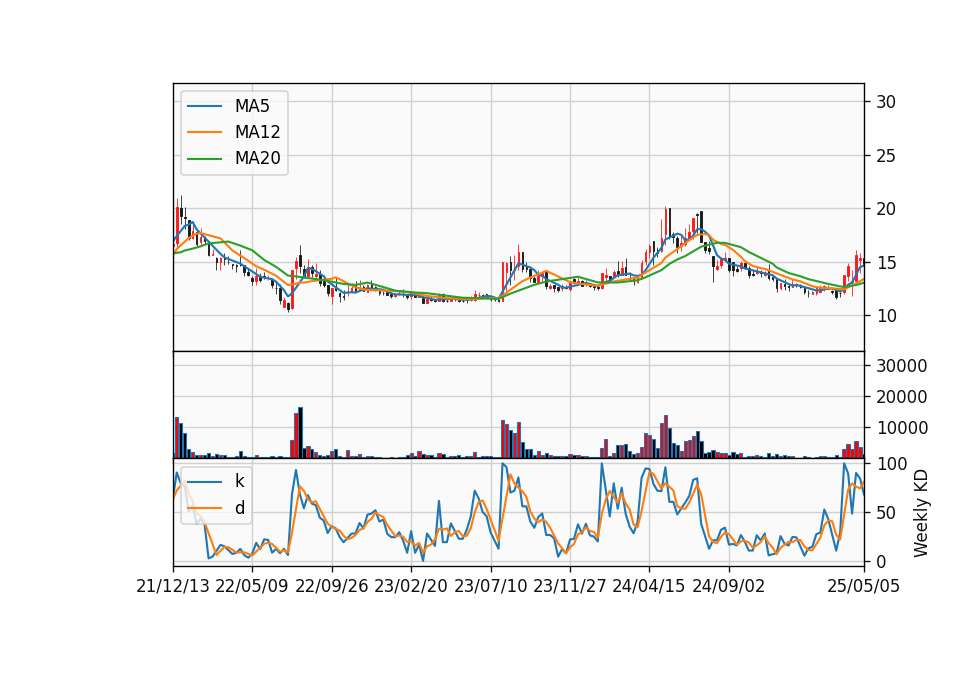Click the volume axis value 20000

(902, 397)
